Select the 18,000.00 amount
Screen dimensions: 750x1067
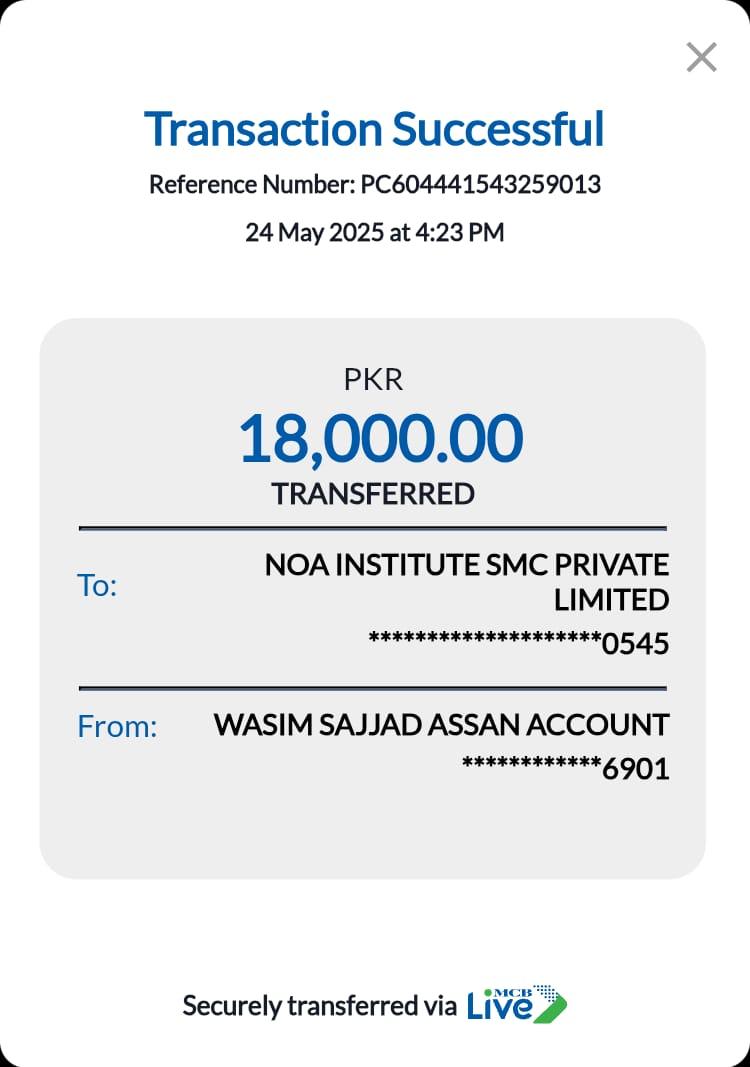click(381, 438)
